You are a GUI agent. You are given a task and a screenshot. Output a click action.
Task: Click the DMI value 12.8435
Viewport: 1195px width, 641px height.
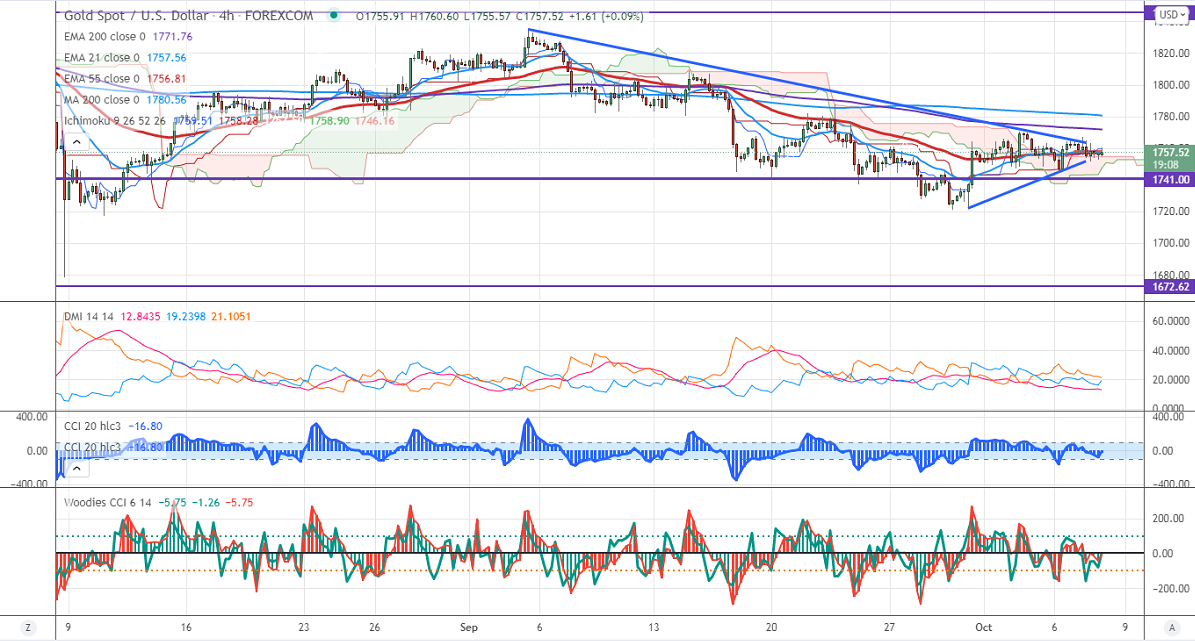tap(140, 316)
